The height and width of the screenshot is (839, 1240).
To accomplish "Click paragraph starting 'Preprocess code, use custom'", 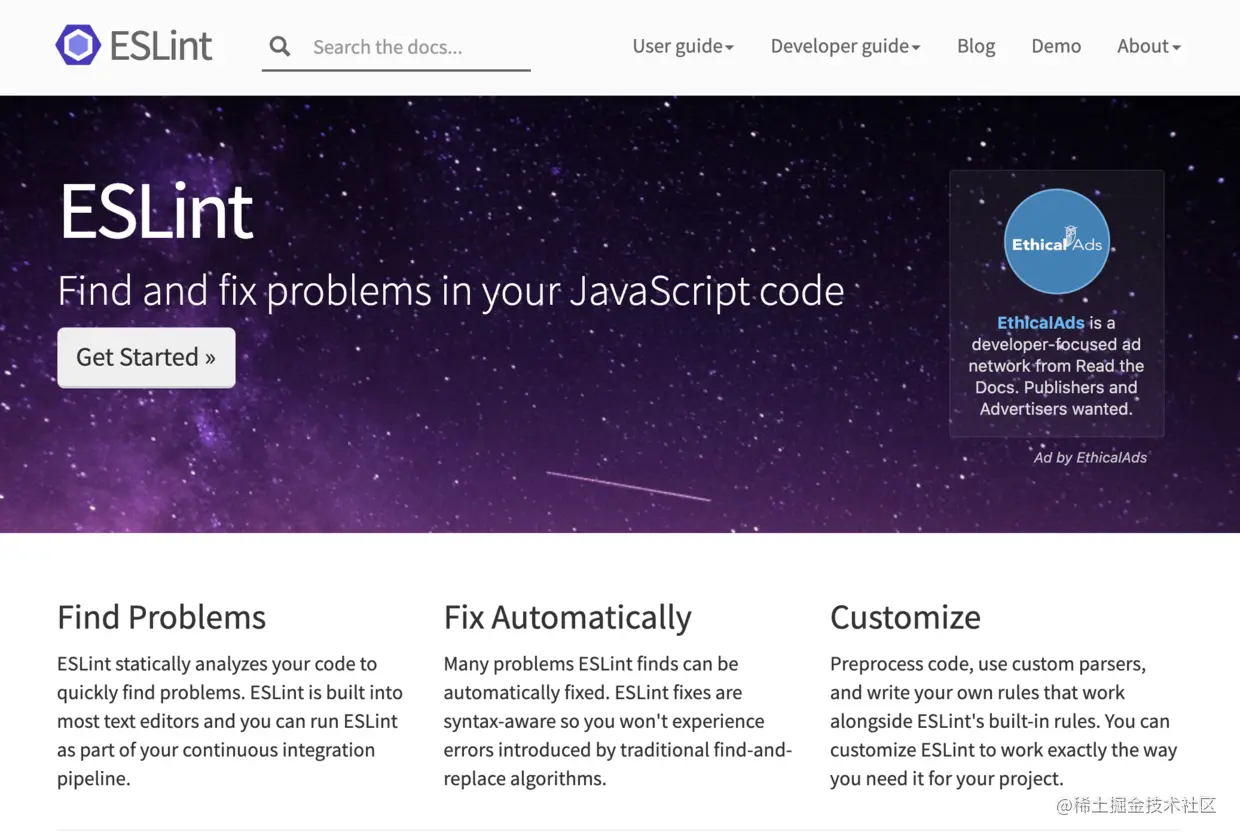I will pyautogui.click(x=1004, y=721).
